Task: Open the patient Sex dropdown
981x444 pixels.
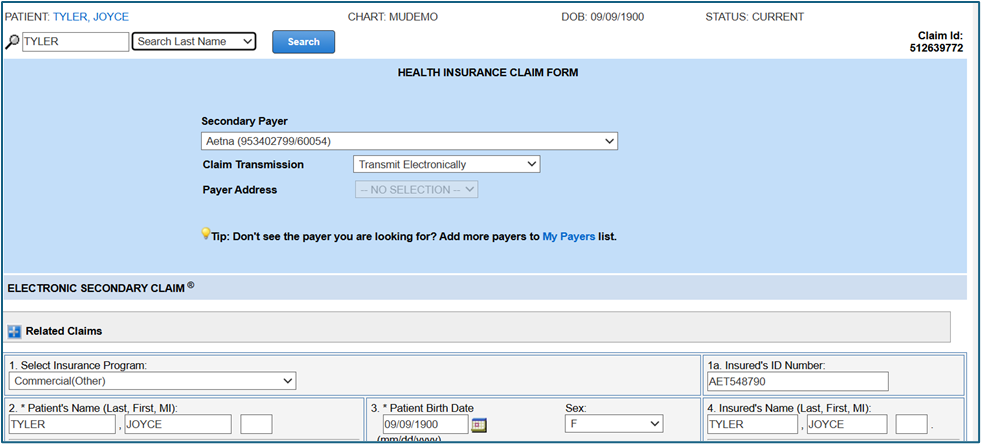Action: coord(613,425)
